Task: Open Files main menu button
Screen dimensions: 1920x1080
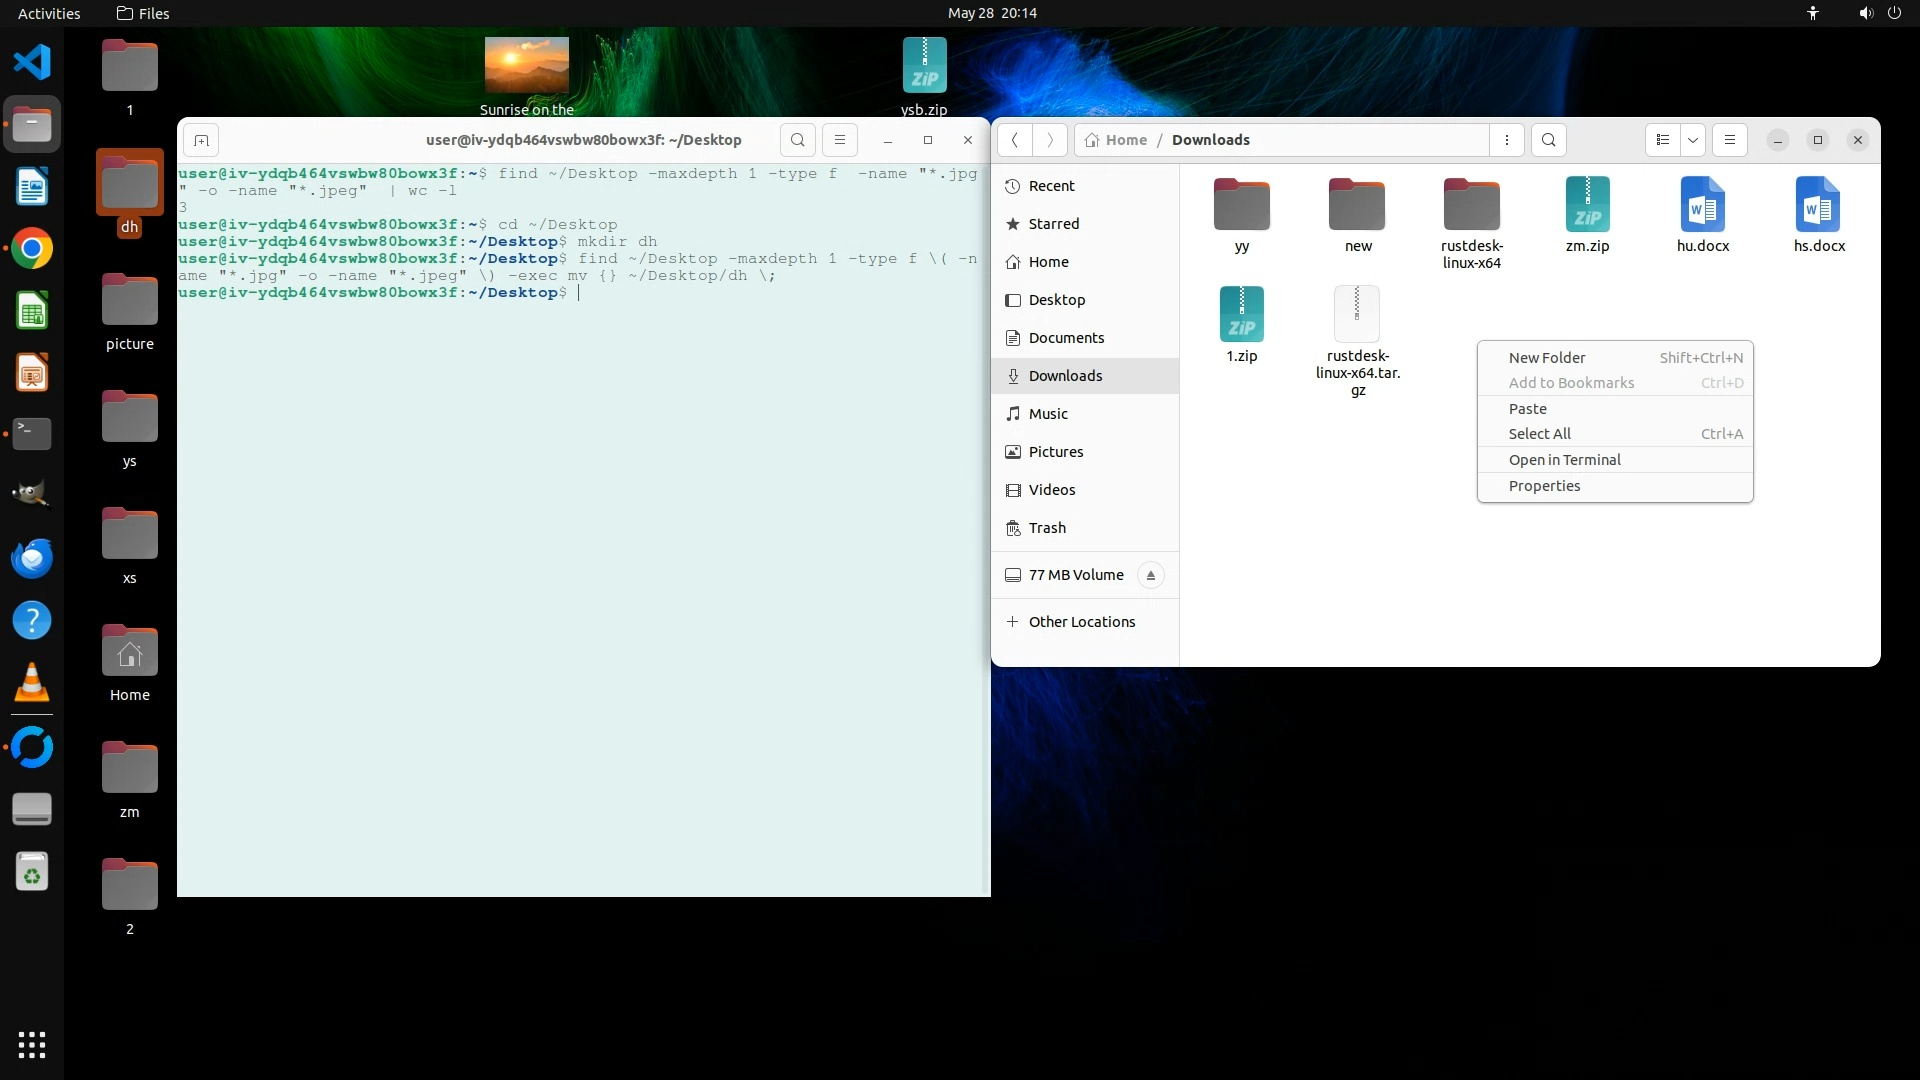Action: [x=1730, y=140]
